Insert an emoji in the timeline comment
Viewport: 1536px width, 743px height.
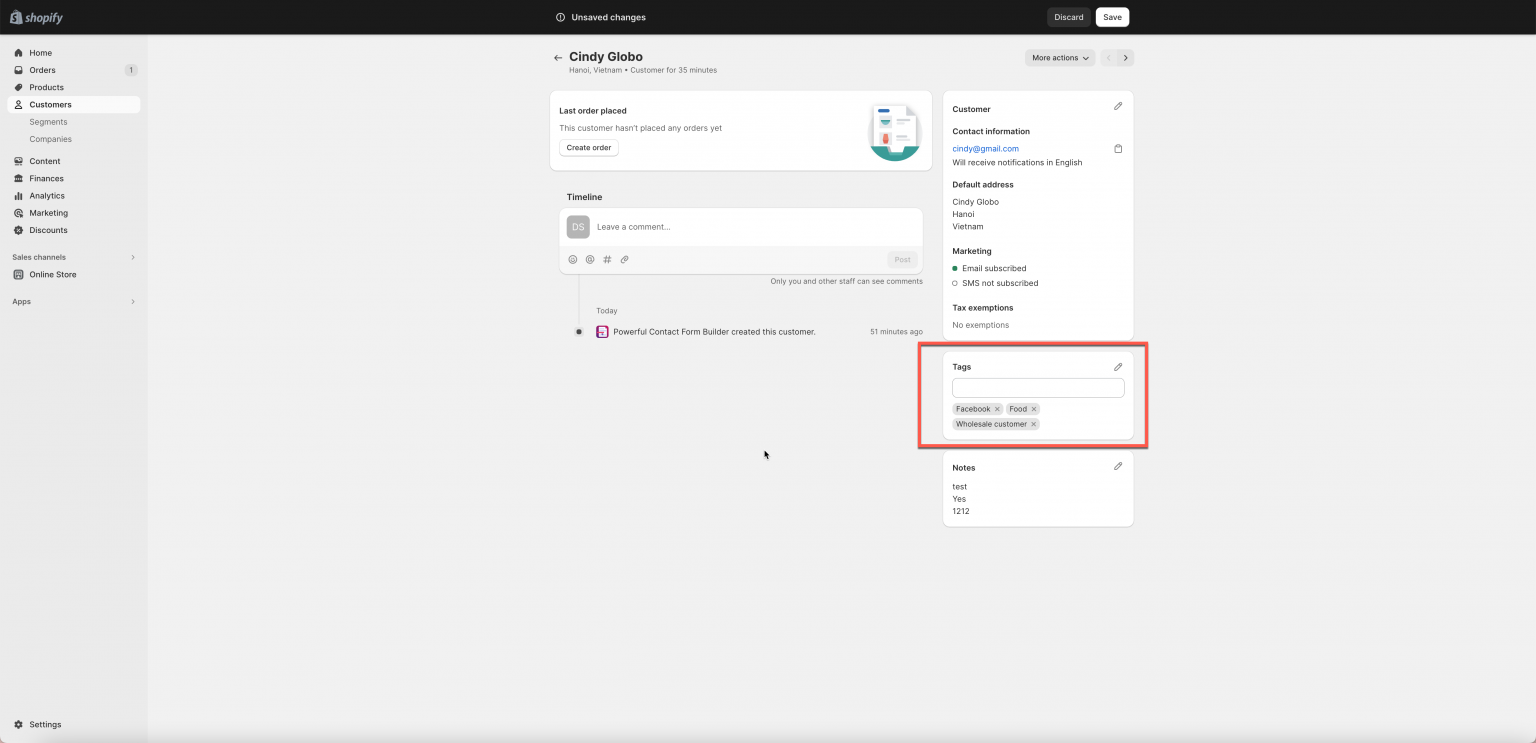(x=573, y=260)
